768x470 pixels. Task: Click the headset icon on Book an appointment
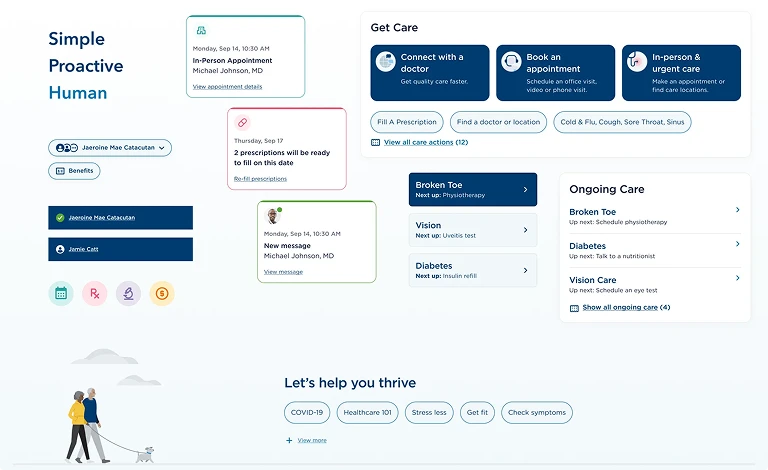511,62
